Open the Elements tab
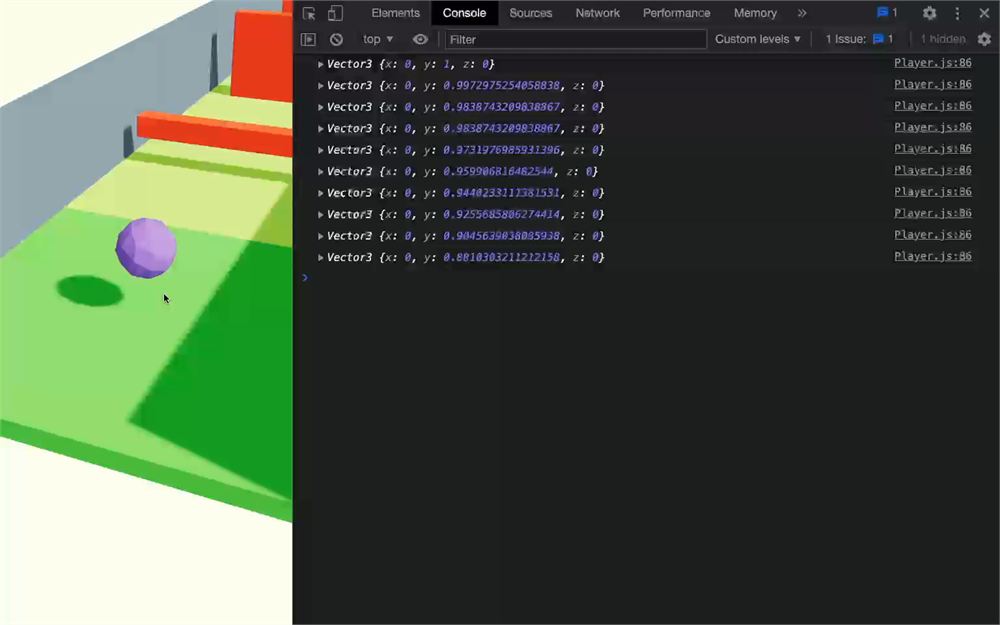The image size is (1000, 625). 395,13
